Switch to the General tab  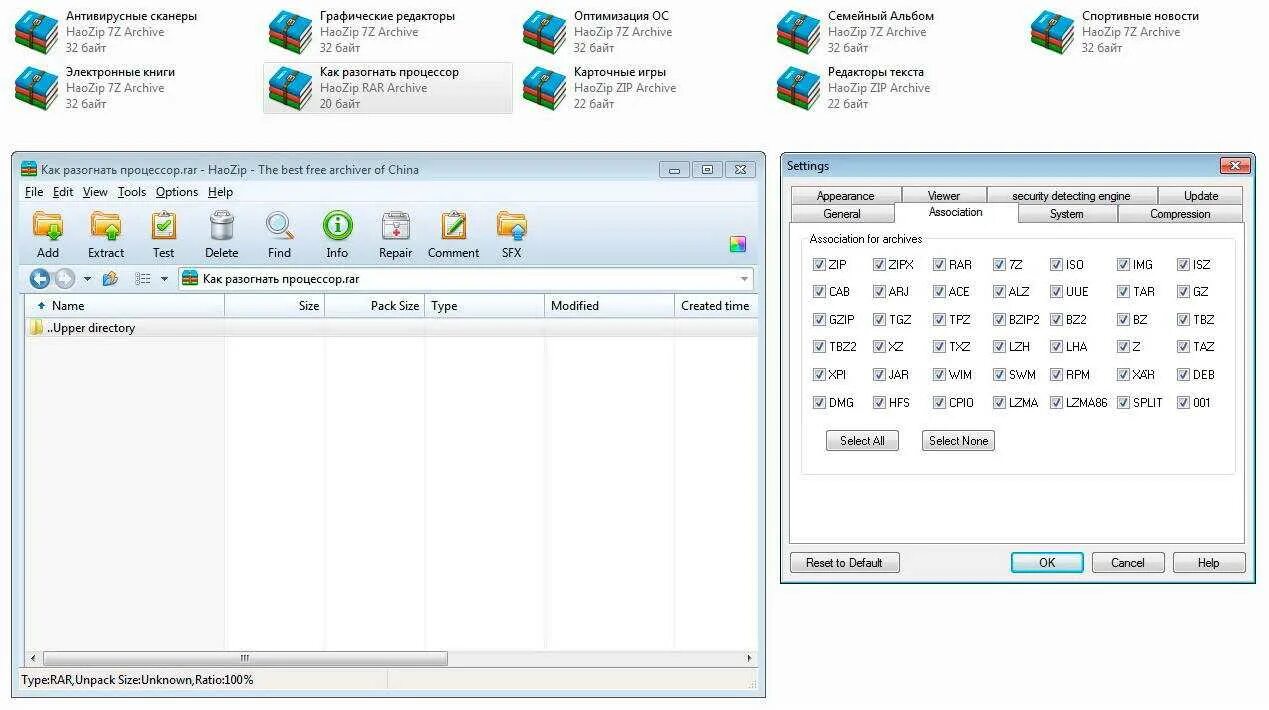pyautogui.click(x=842, y=214)
